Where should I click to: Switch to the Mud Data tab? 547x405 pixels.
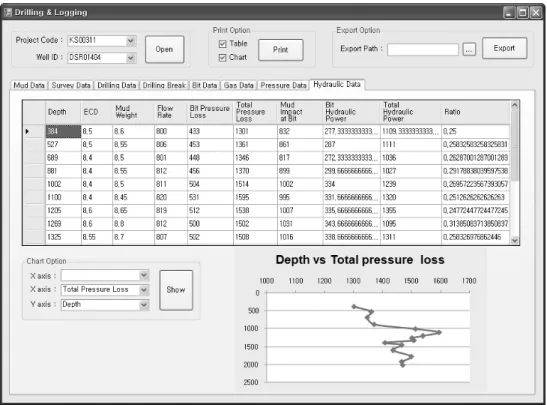click(x=29, y=85)
